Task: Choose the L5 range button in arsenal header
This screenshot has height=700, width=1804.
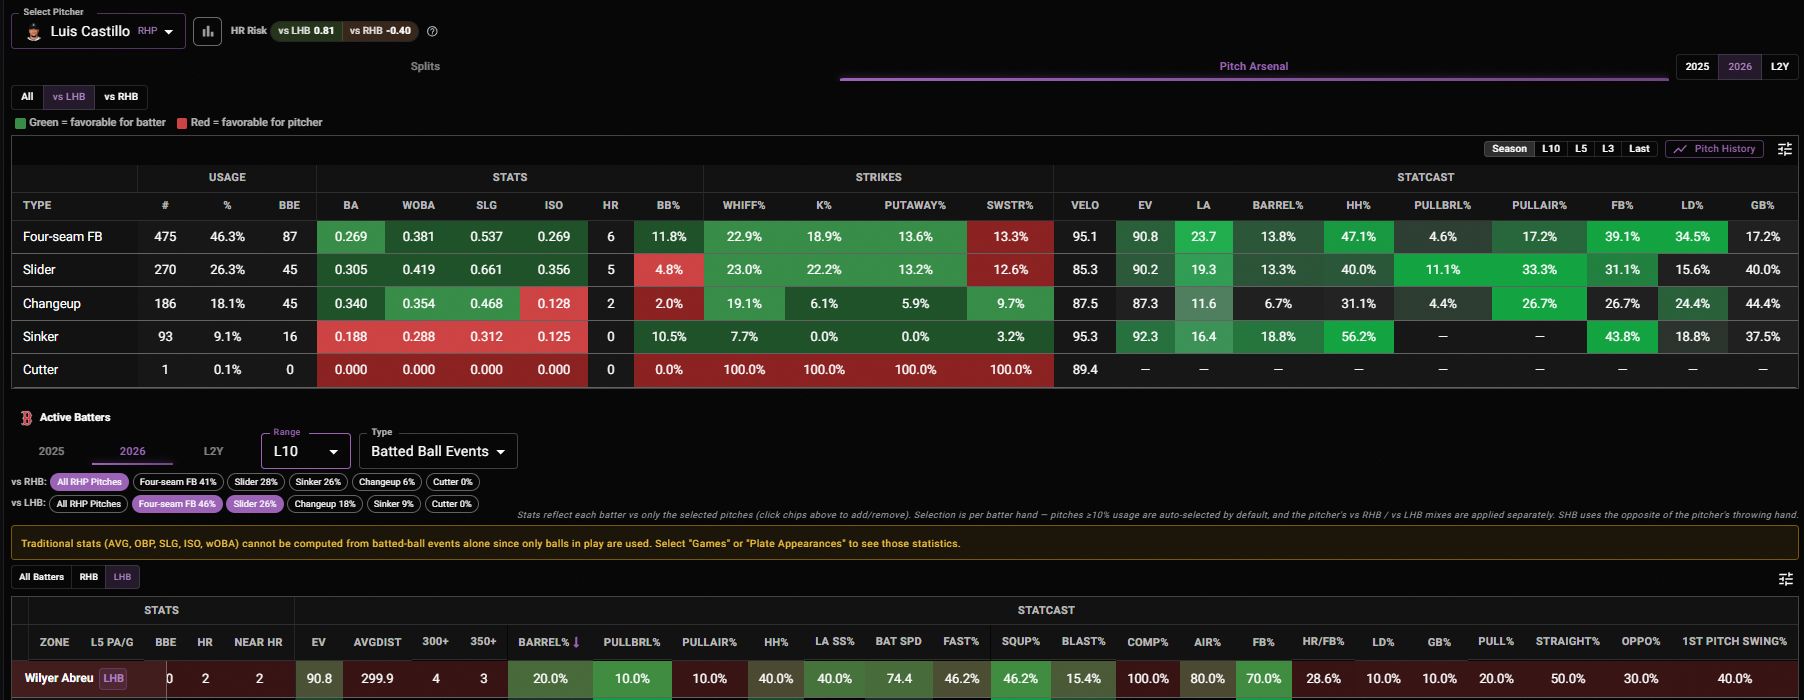Action: (x=1581, y=149)
